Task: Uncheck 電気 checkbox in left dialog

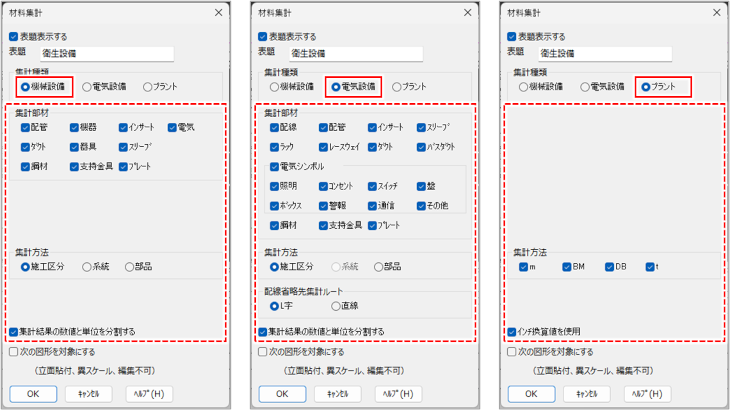Action: [173, 127]
